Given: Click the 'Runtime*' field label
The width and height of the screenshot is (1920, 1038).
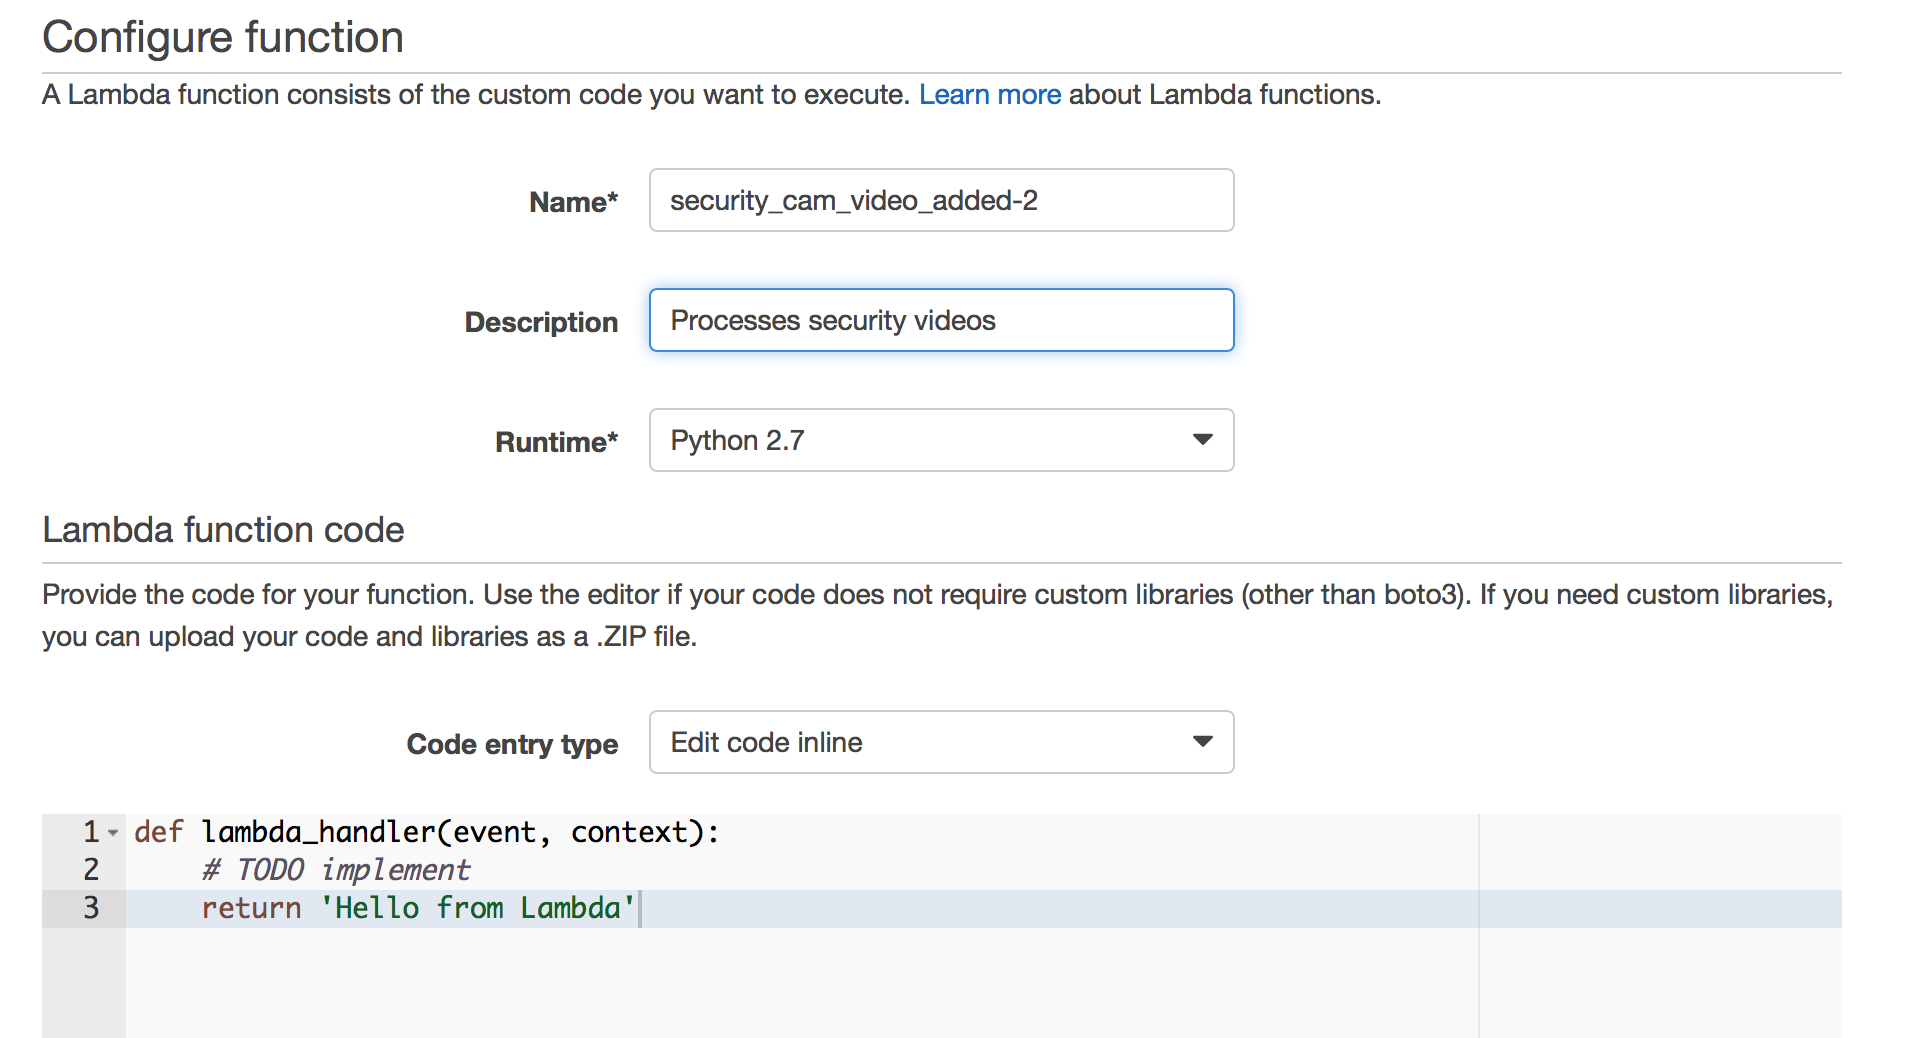Looking at the screenshot, I should click(556, 442).
